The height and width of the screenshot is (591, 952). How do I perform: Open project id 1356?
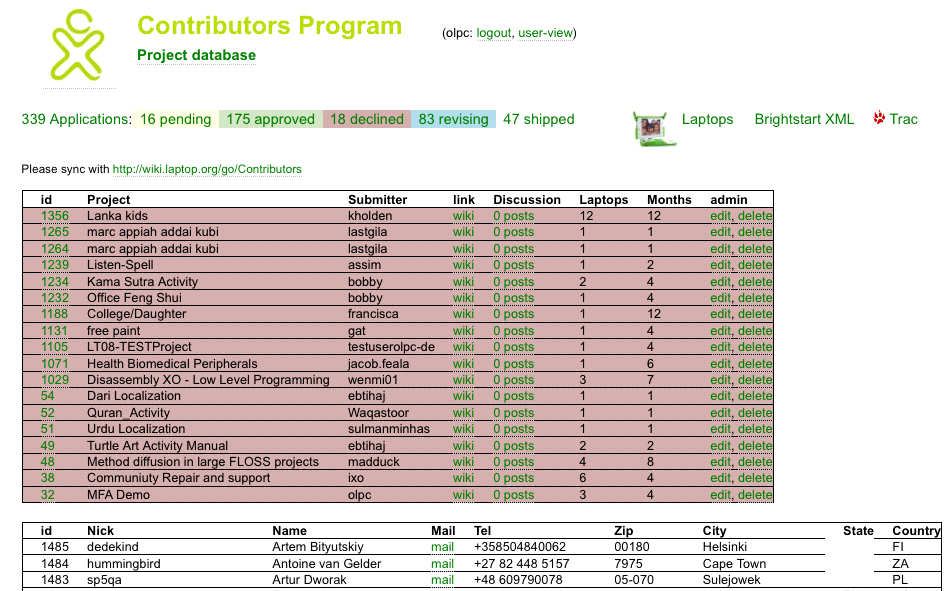coord(55,216)
